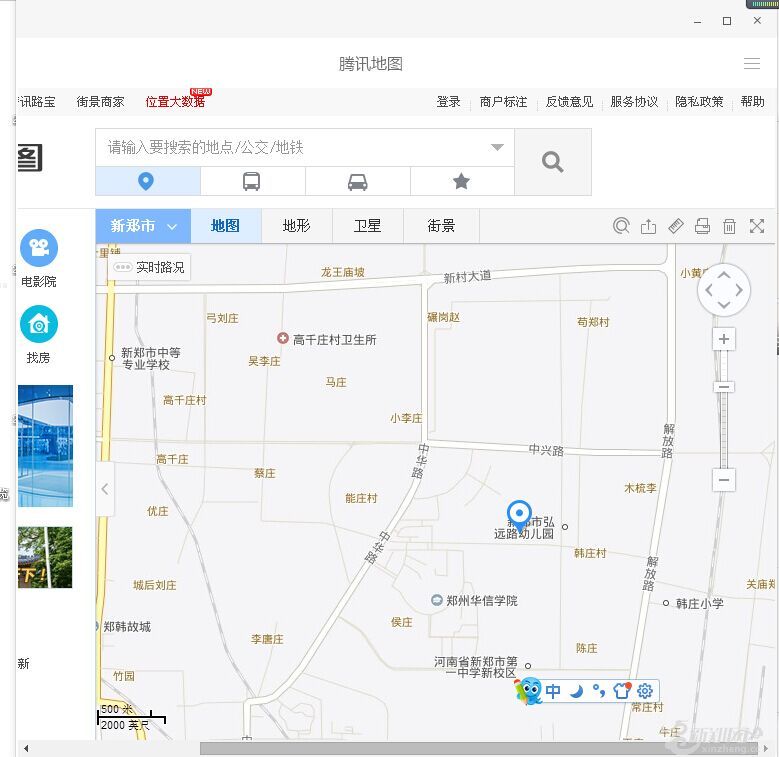Viewport: 779px width, 757px height.
Task: Click the 新村大道 road label
Action: [x=467, y=277]
